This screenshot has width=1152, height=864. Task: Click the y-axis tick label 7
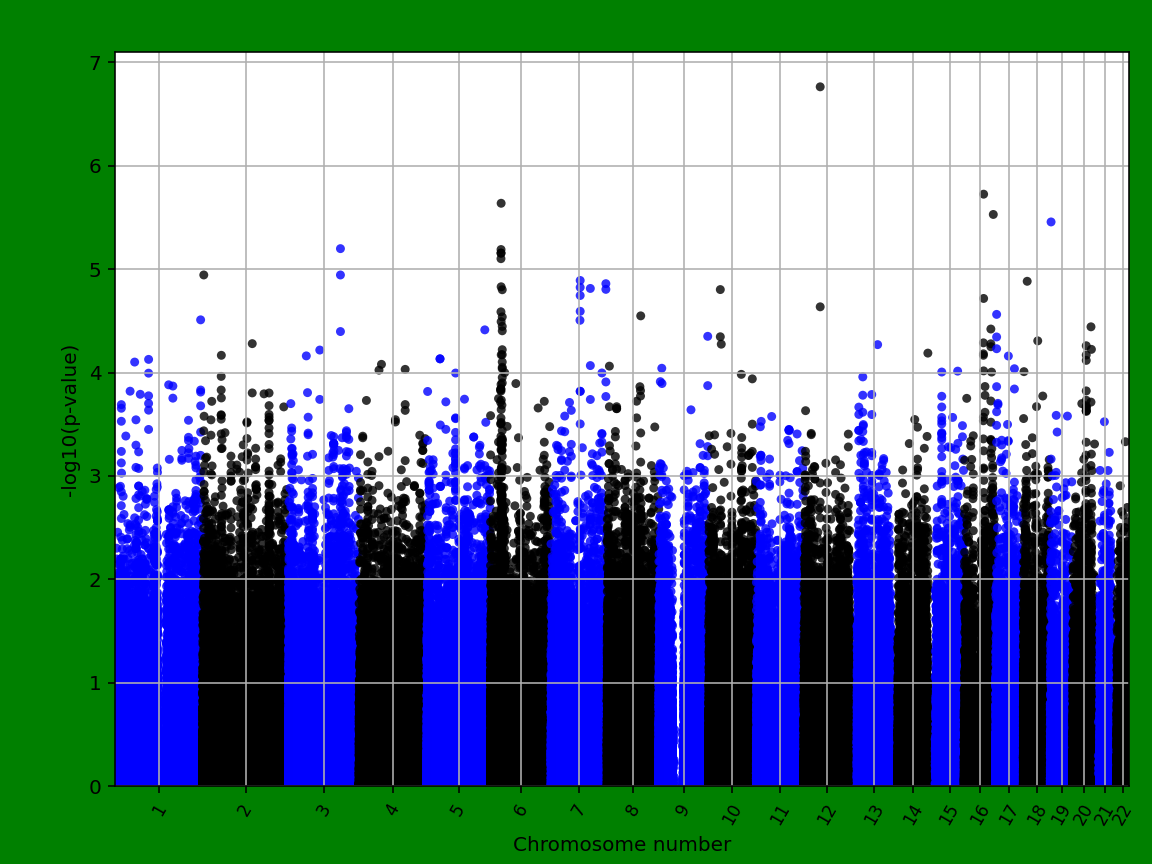[x=97, y=61]
